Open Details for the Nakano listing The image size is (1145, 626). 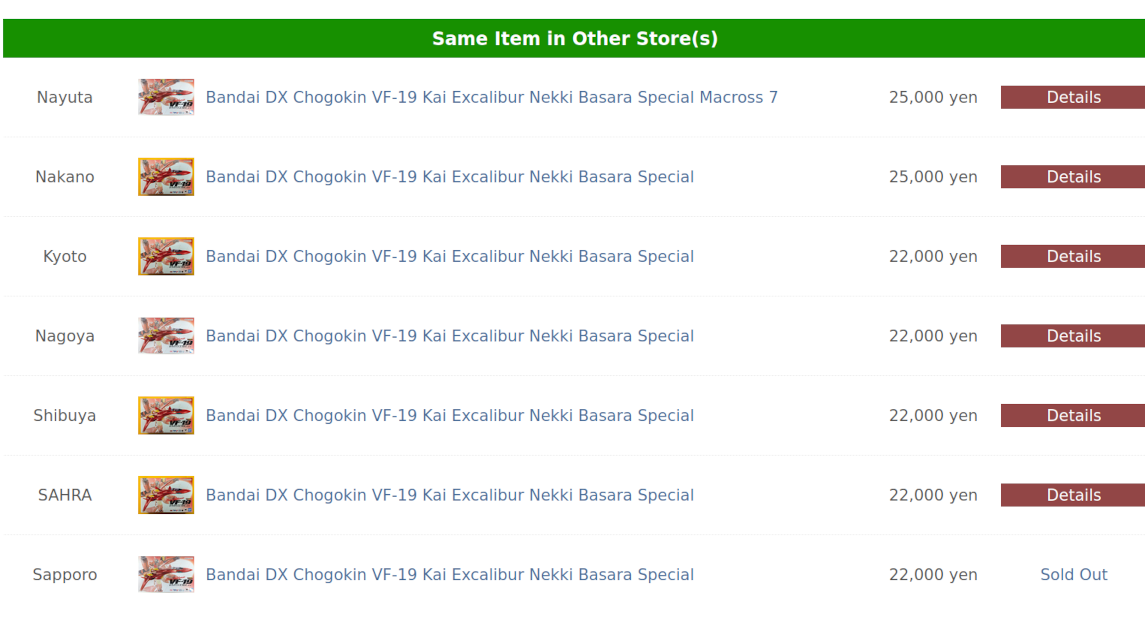tap(1073, 177)
